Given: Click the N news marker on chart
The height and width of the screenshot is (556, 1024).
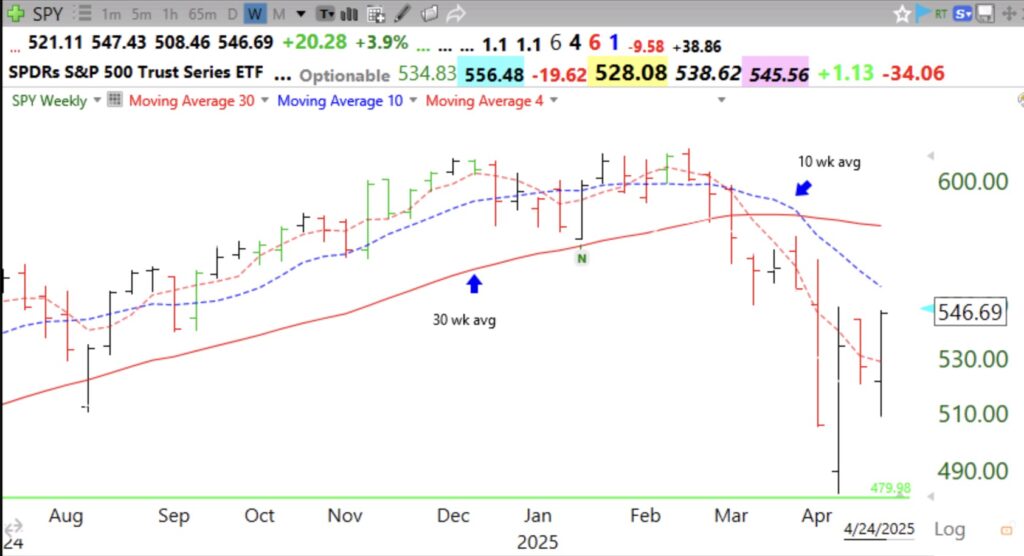Looking at the screenshot, I should coord(581,259).
